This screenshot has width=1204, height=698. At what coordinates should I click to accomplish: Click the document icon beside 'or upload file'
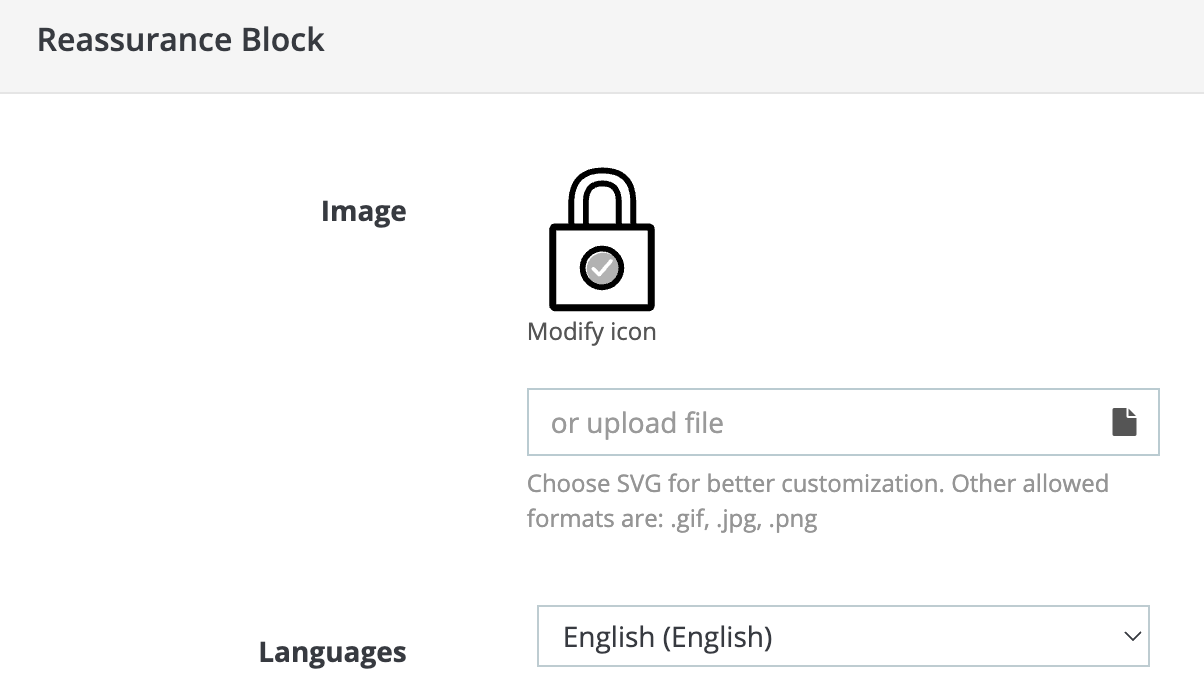[x=1124, y=421]
